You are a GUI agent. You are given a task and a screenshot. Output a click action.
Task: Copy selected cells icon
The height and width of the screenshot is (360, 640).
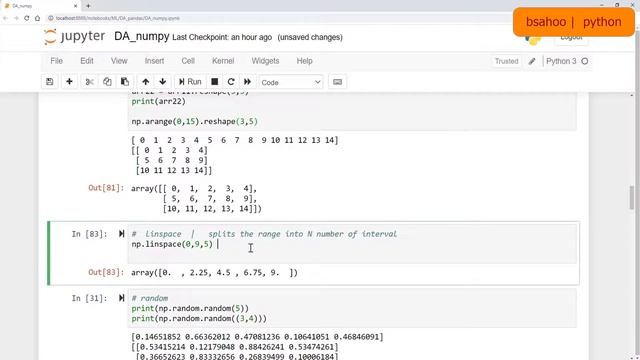click(x=107, y=82)
